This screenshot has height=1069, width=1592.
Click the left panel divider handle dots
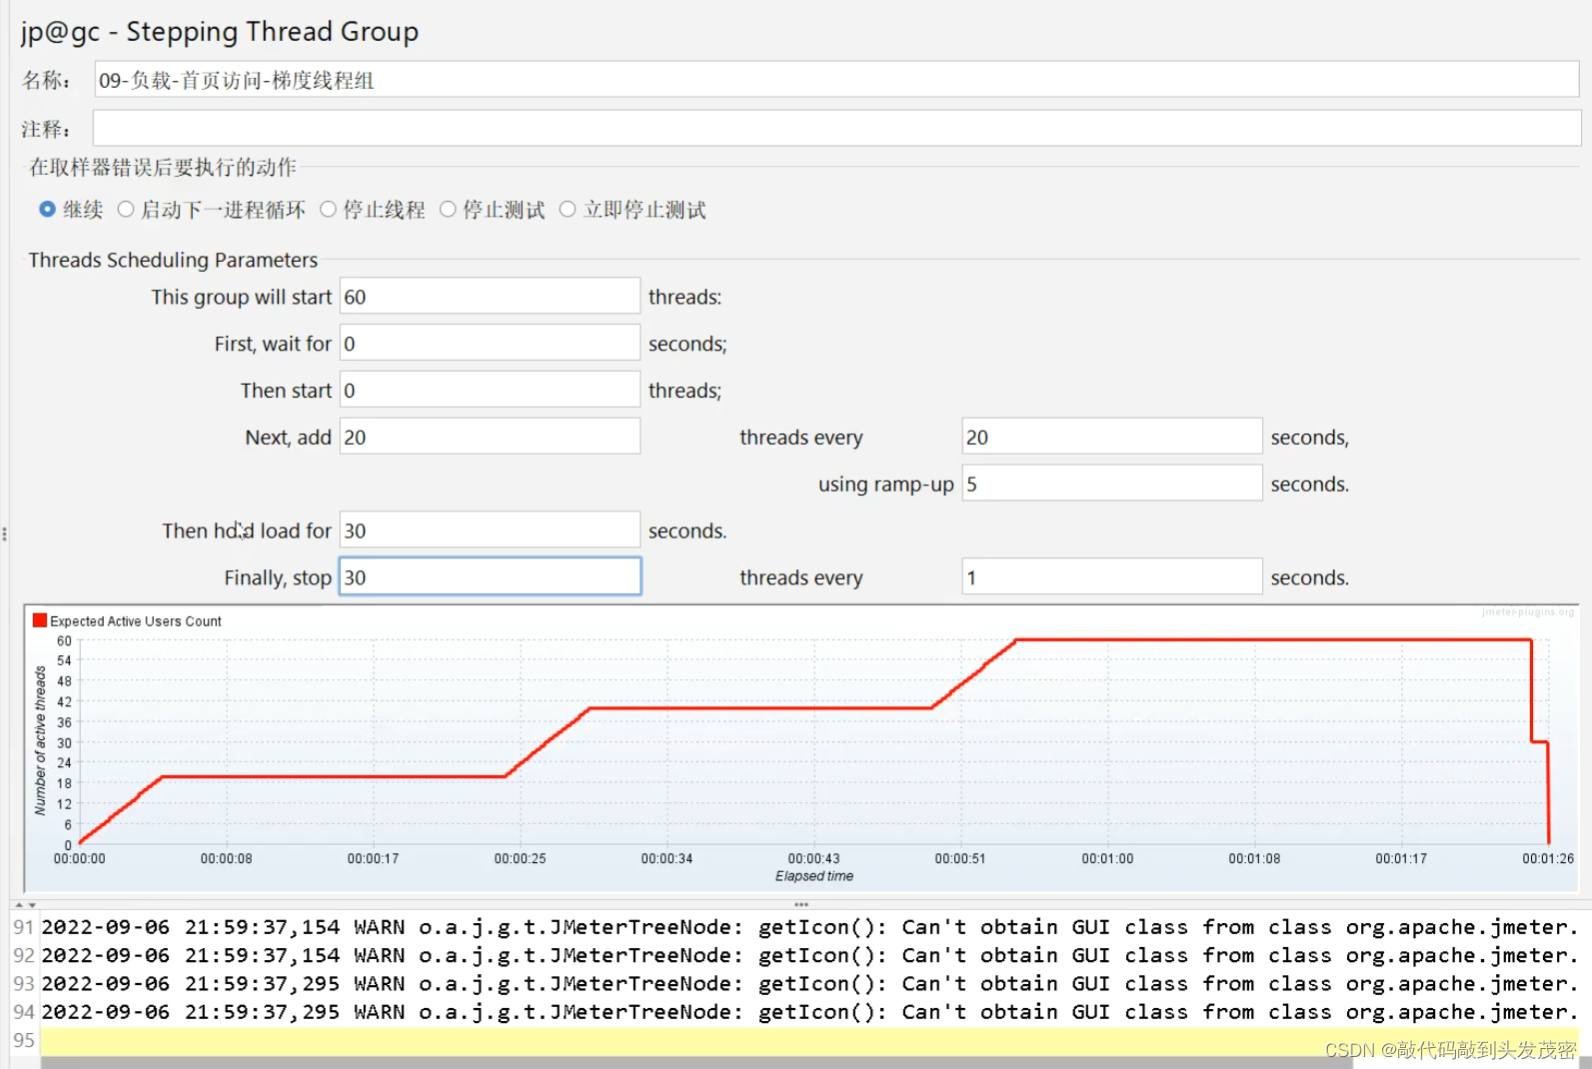tap(4, 534)
